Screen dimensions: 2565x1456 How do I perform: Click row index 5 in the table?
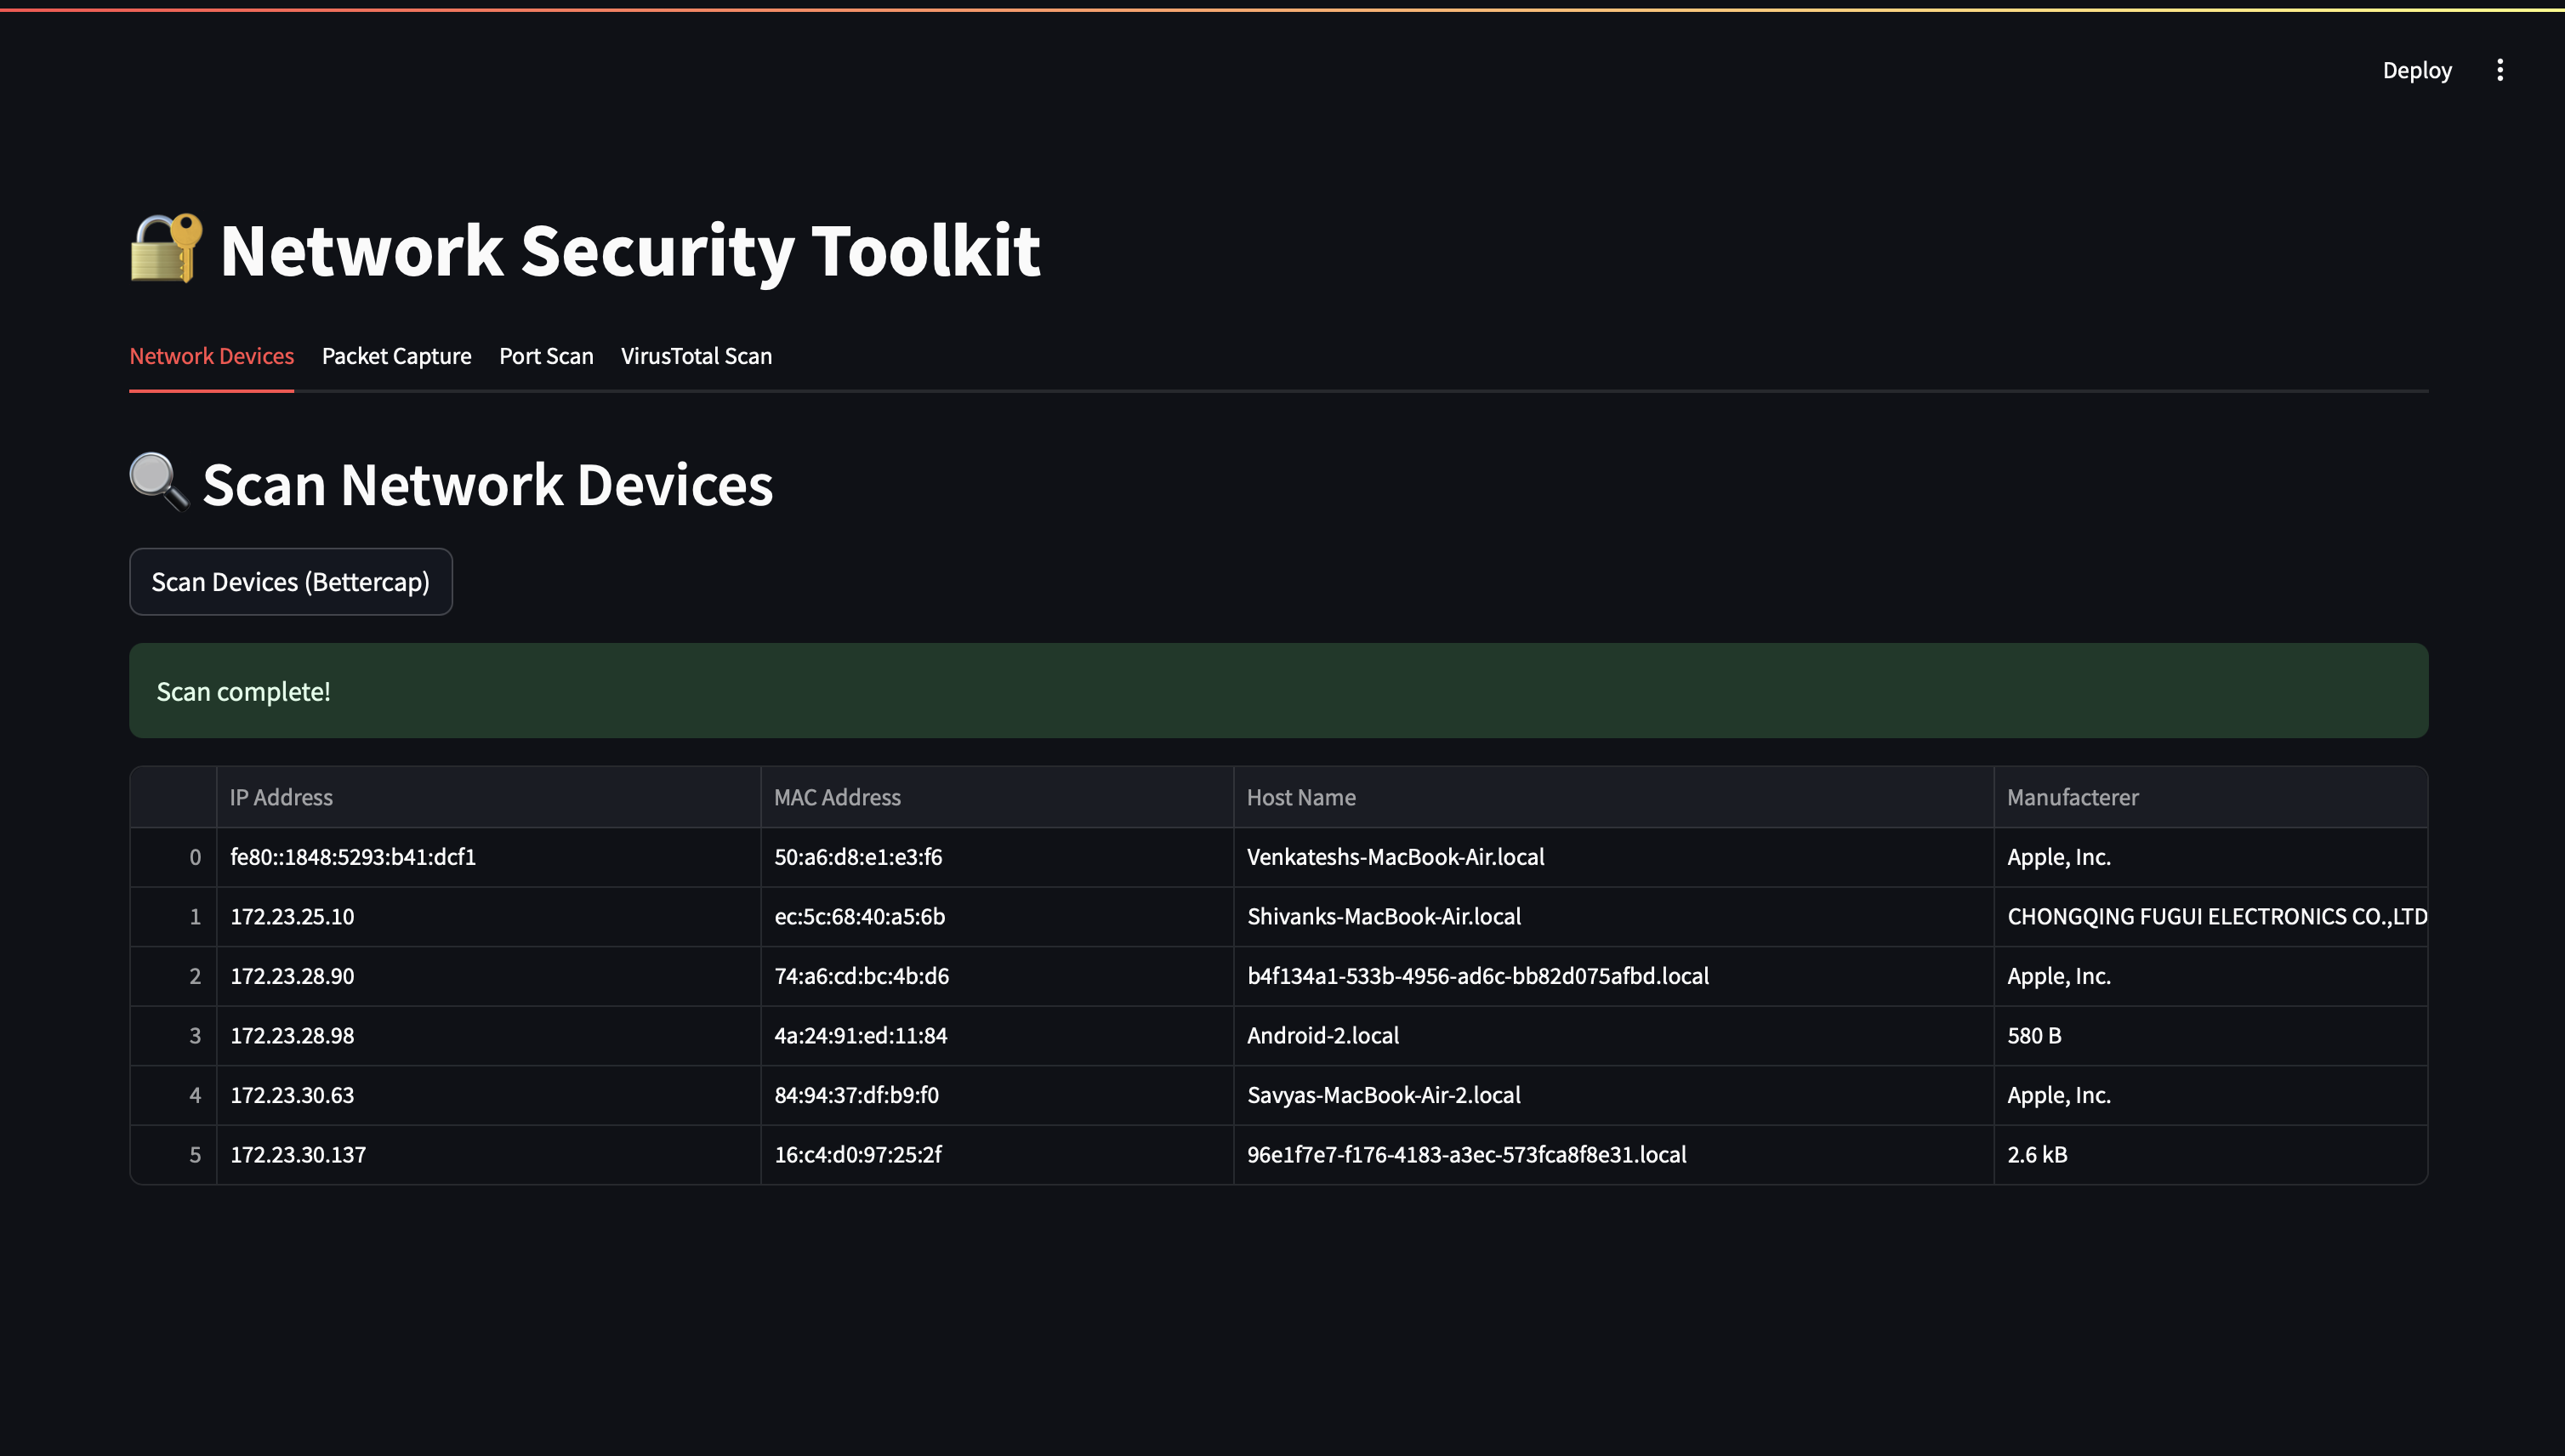[195, 1154]
